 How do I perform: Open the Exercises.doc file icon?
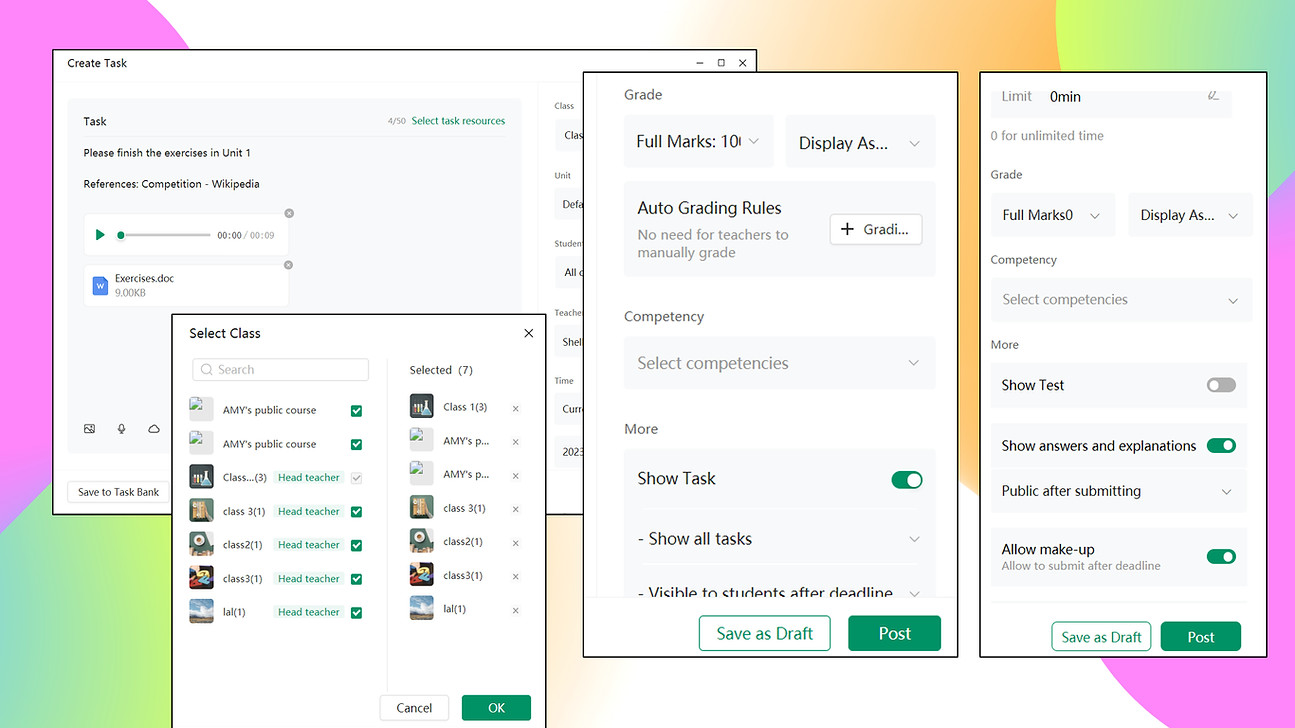(x=100, y=285)
